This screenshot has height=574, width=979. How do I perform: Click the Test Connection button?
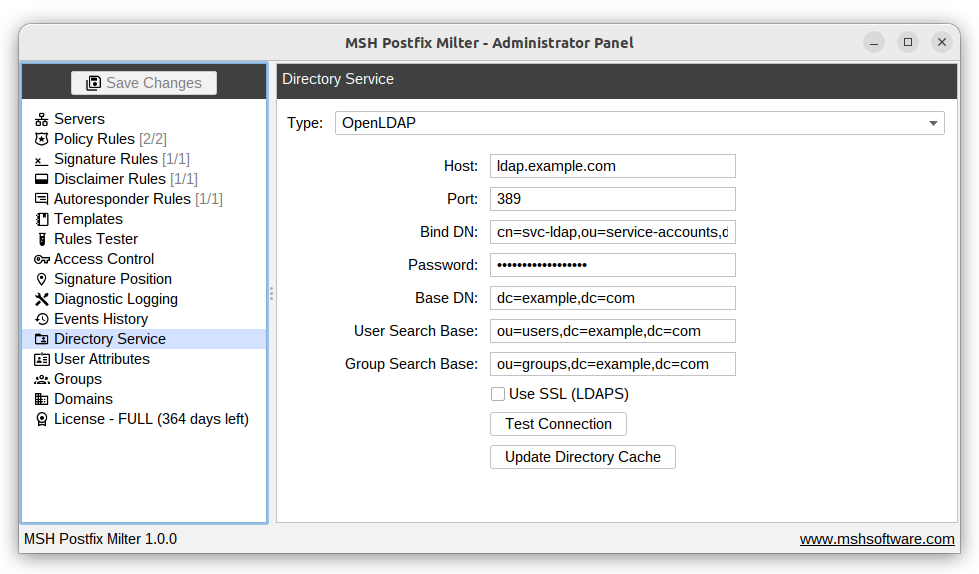coord(558,424)
